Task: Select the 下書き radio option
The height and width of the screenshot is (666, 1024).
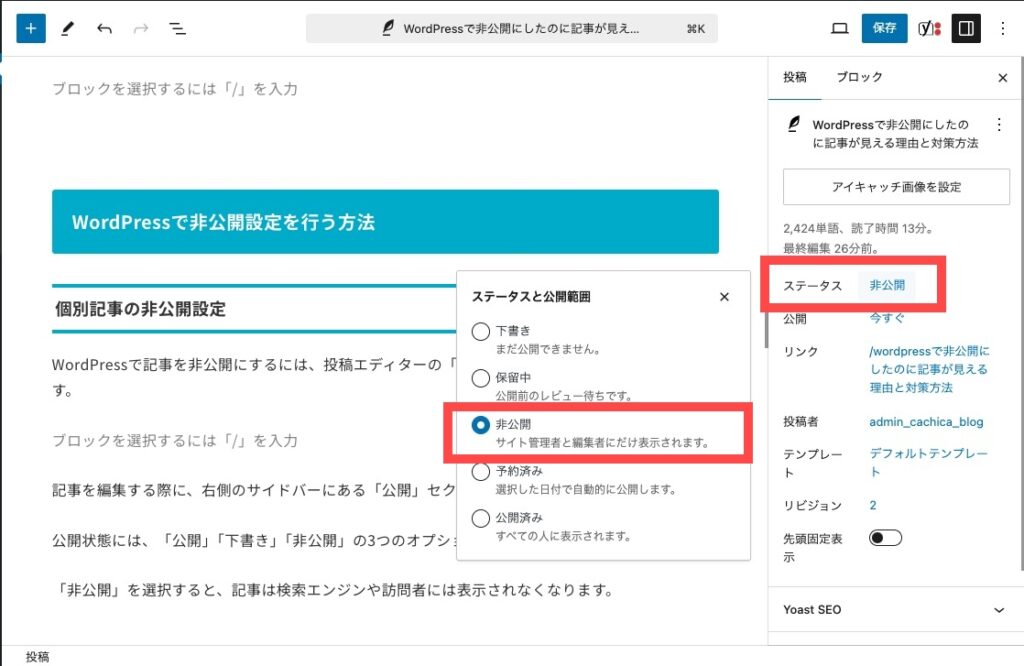Action: [x=481, y=331]
